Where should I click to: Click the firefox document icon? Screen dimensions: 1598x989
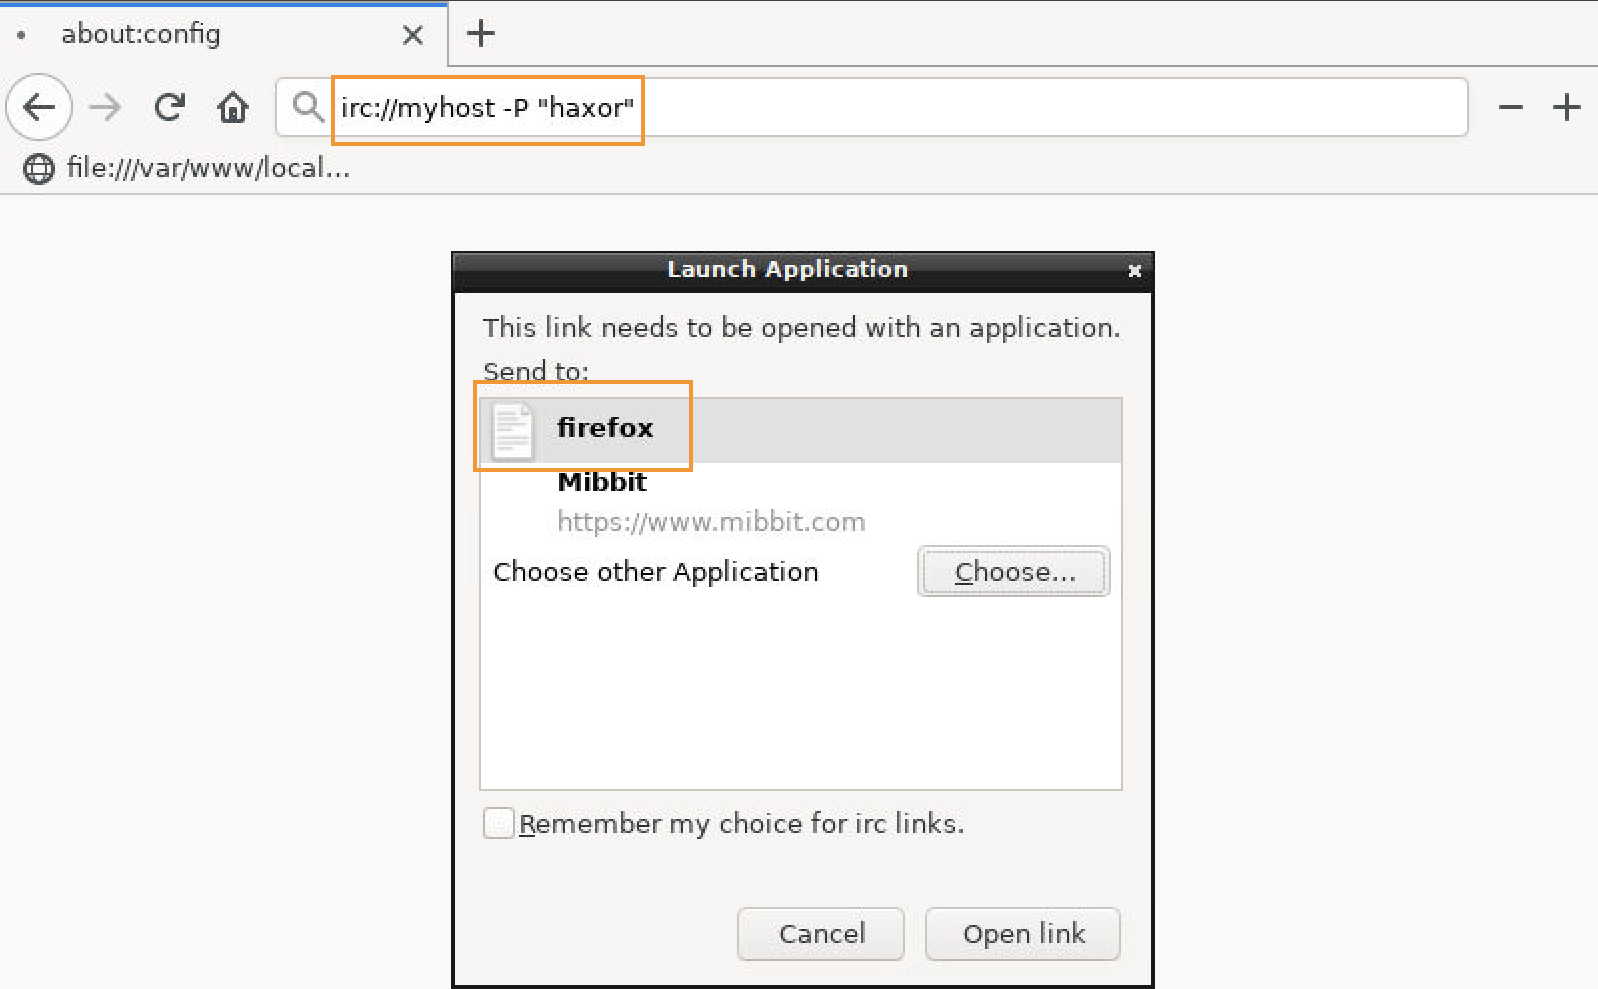[x=513, y=430]
